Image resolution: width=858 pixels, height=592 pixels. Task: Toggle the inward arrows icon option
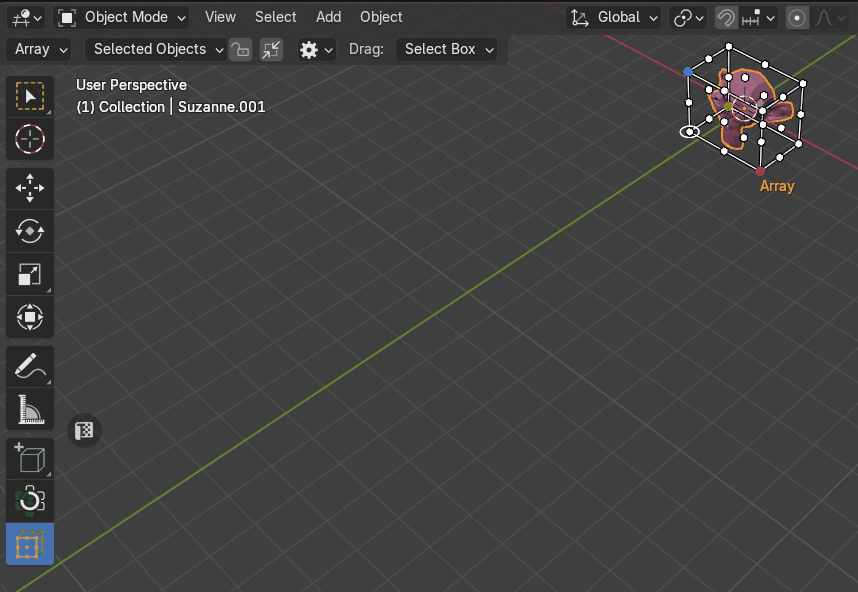(x=271, y=50)
